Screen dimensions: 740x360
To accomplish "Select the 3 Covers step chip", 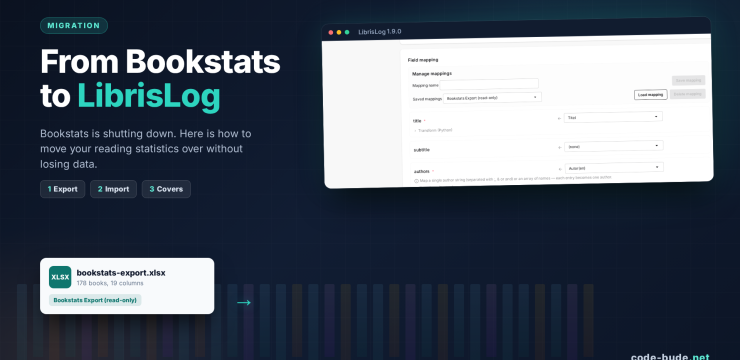I will tap(166, 189).
